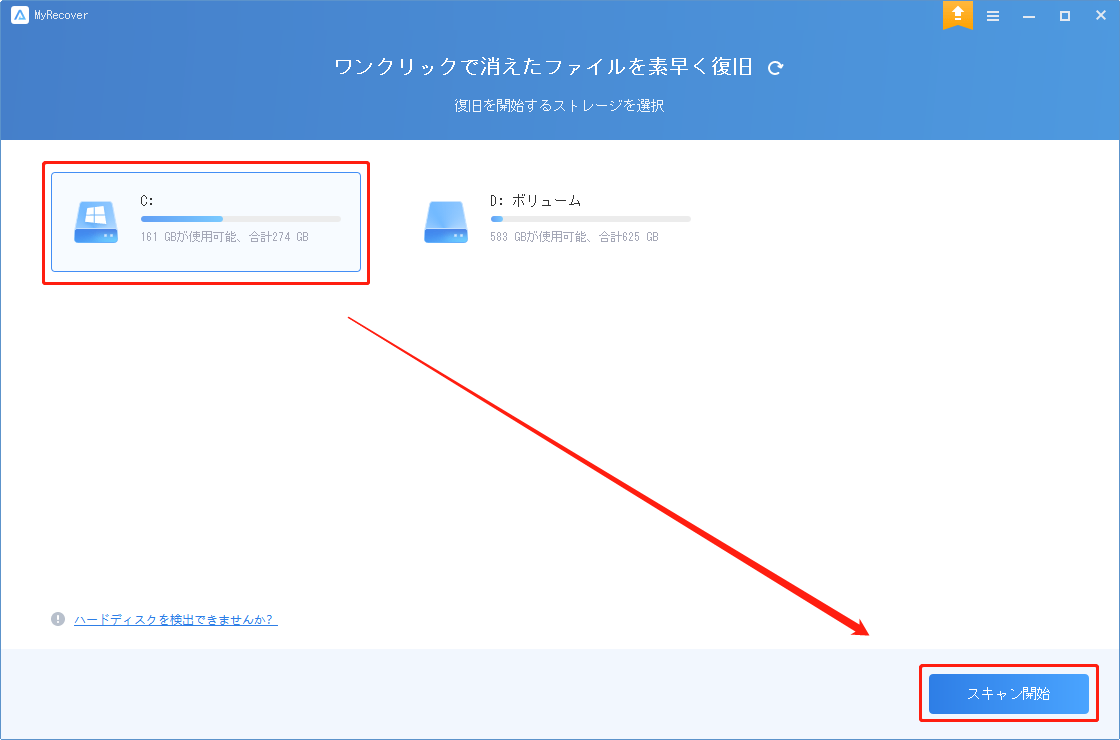Refresh the storage list via the reload icon
Image resolution: width=1120 pixels, height=740 pixels.
coord(775,66)
